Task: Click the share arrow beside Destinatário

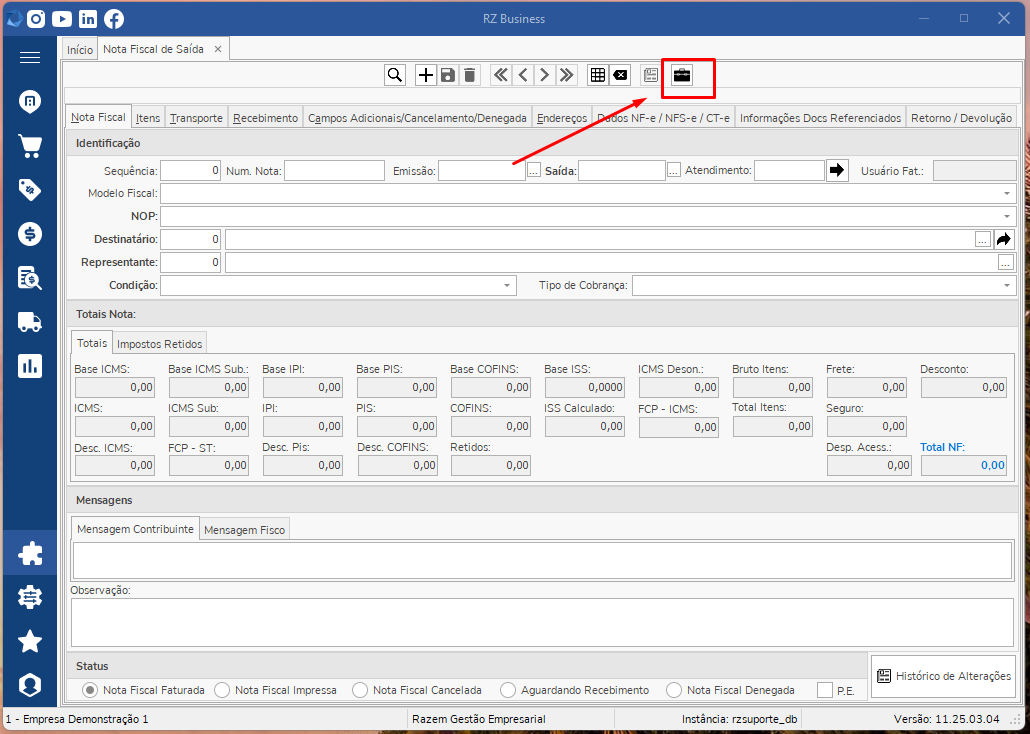Action: click(x=1003, y=239)
